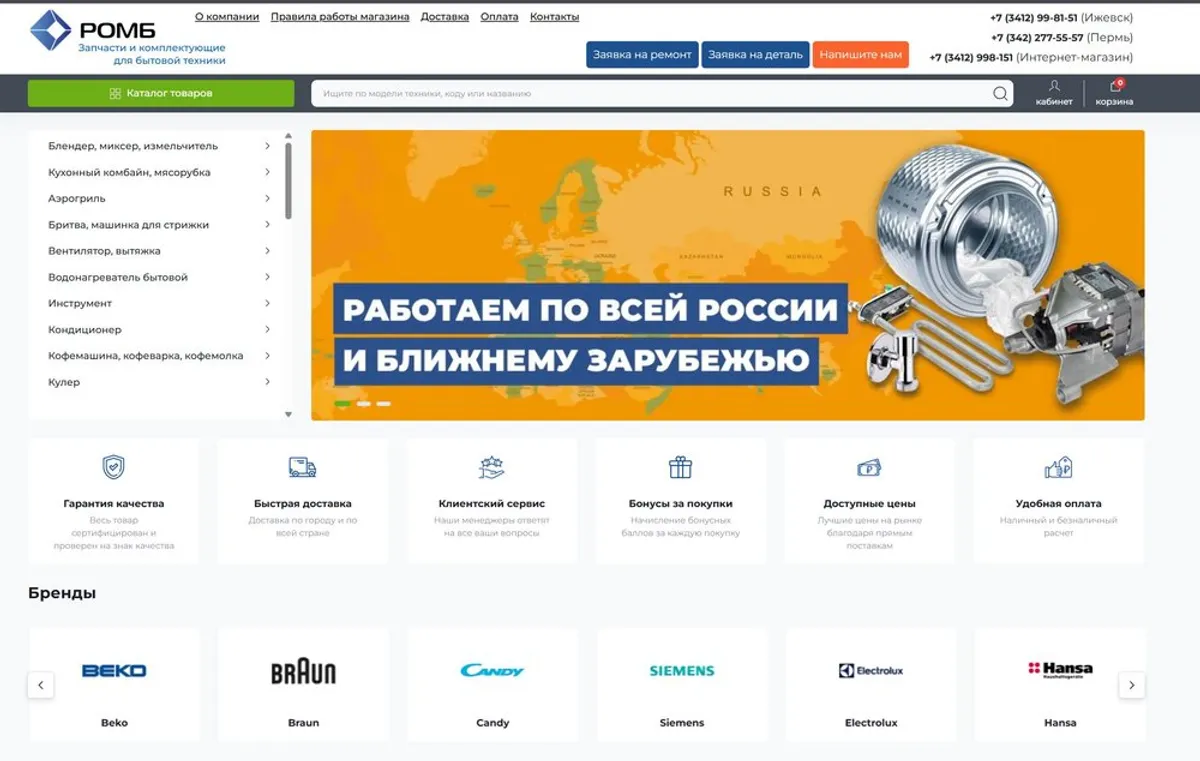The image size is (1200, 761).
Task: Open the Electrolux brand logo
Action: [x=871, y=671]
